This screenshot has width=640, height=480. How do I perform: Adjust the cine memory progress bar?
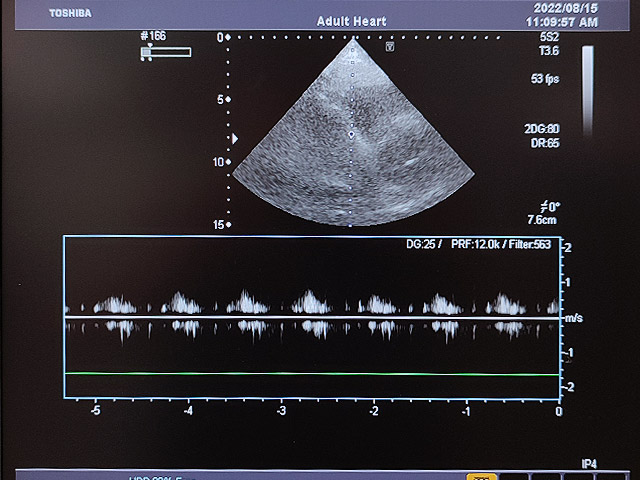coord(166,52)
